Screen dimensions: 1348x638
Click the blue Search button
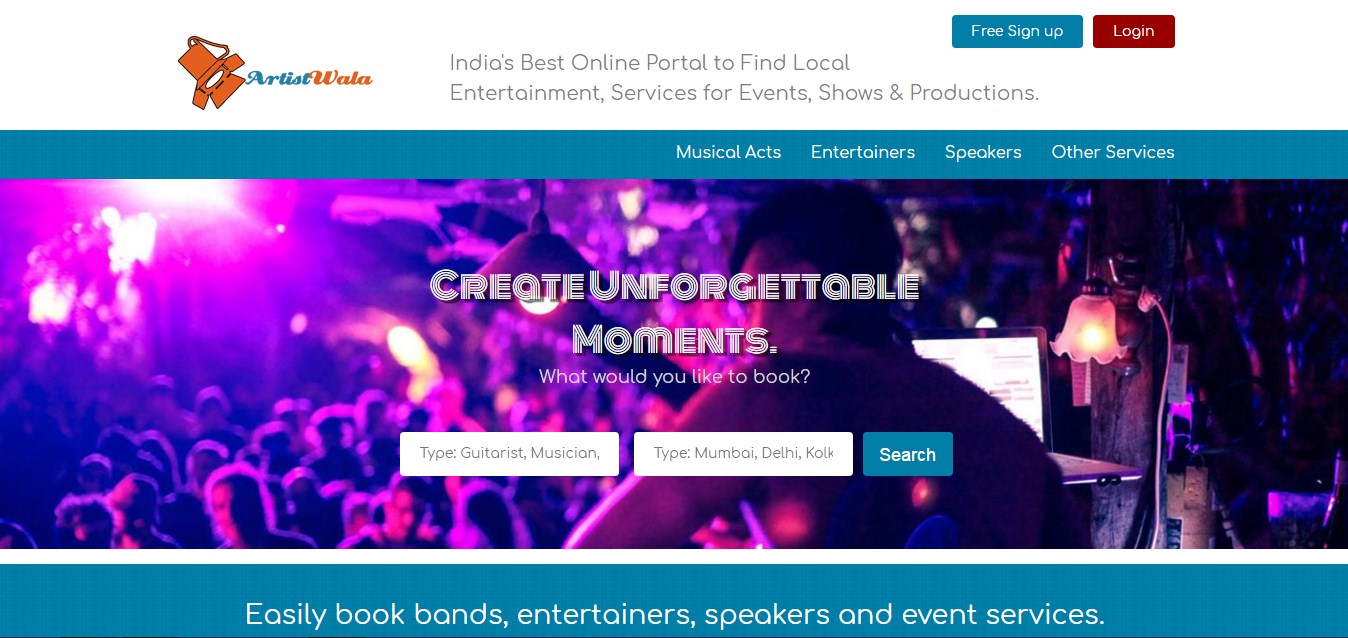pyautogui.click(x=908, y=454)
